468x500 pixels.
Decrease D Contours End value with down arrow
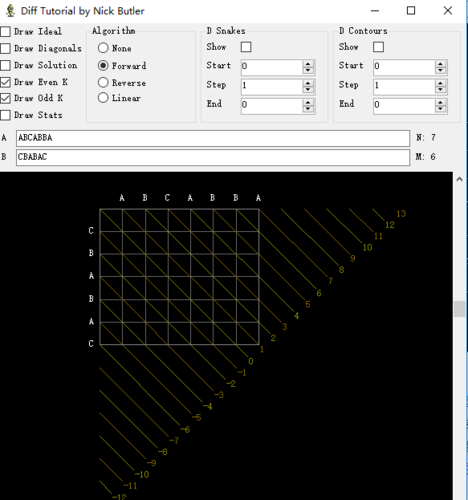click(x=440, y=109)
